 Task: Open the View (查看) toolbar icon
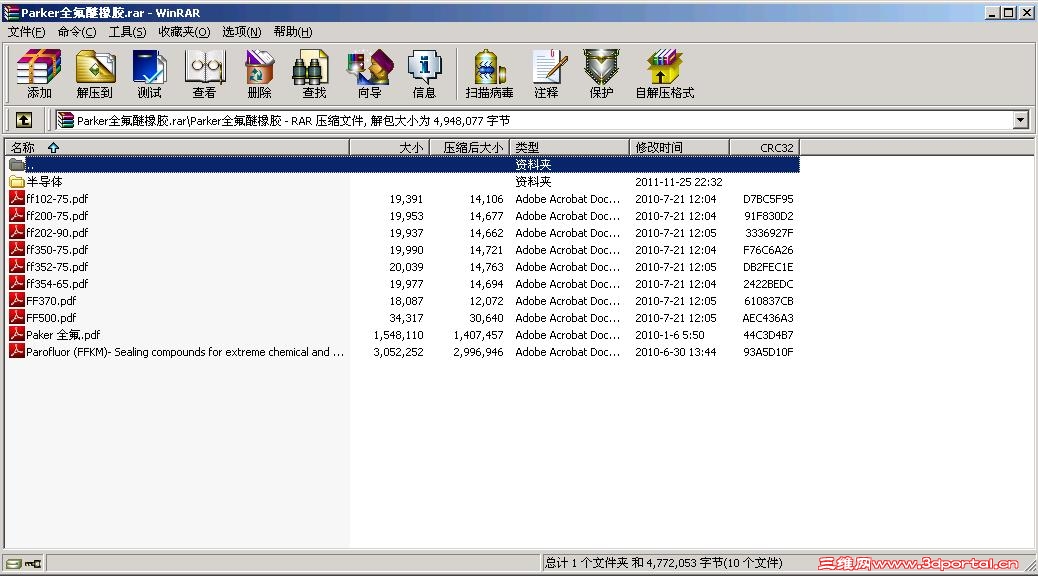205,73
